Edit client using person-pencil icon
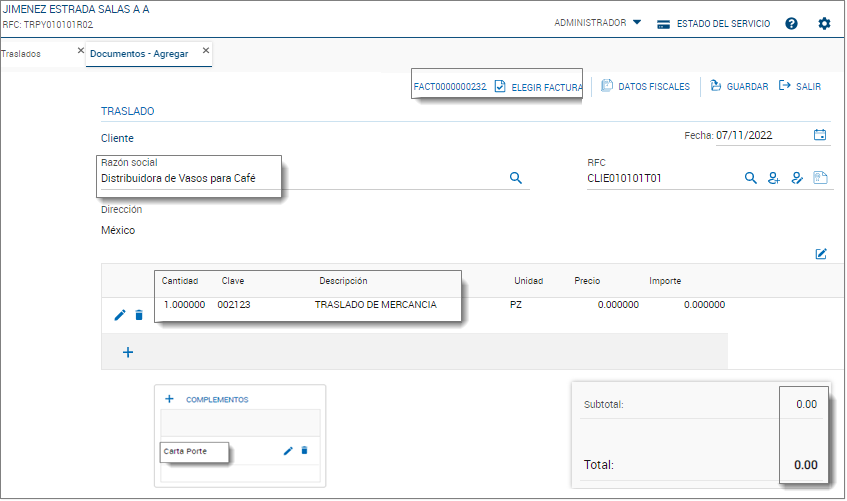 click(x=797, y=178)
